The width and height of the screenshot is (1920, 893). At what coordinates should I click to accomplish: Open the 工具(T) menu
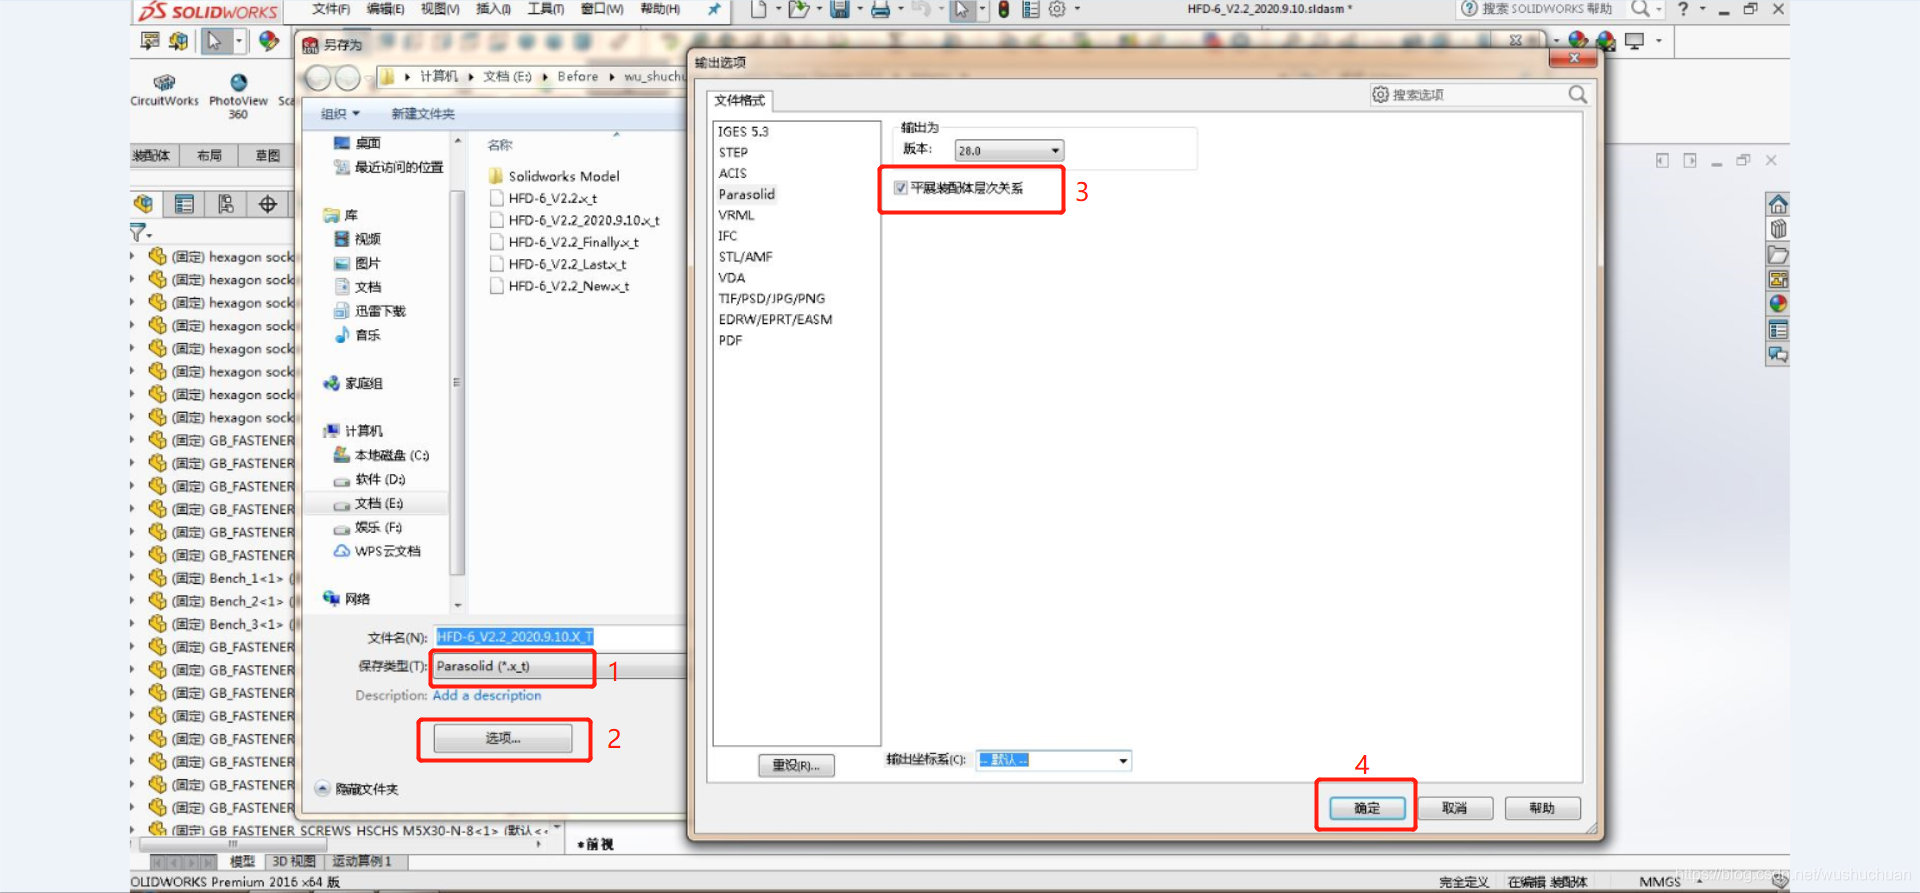546,9
